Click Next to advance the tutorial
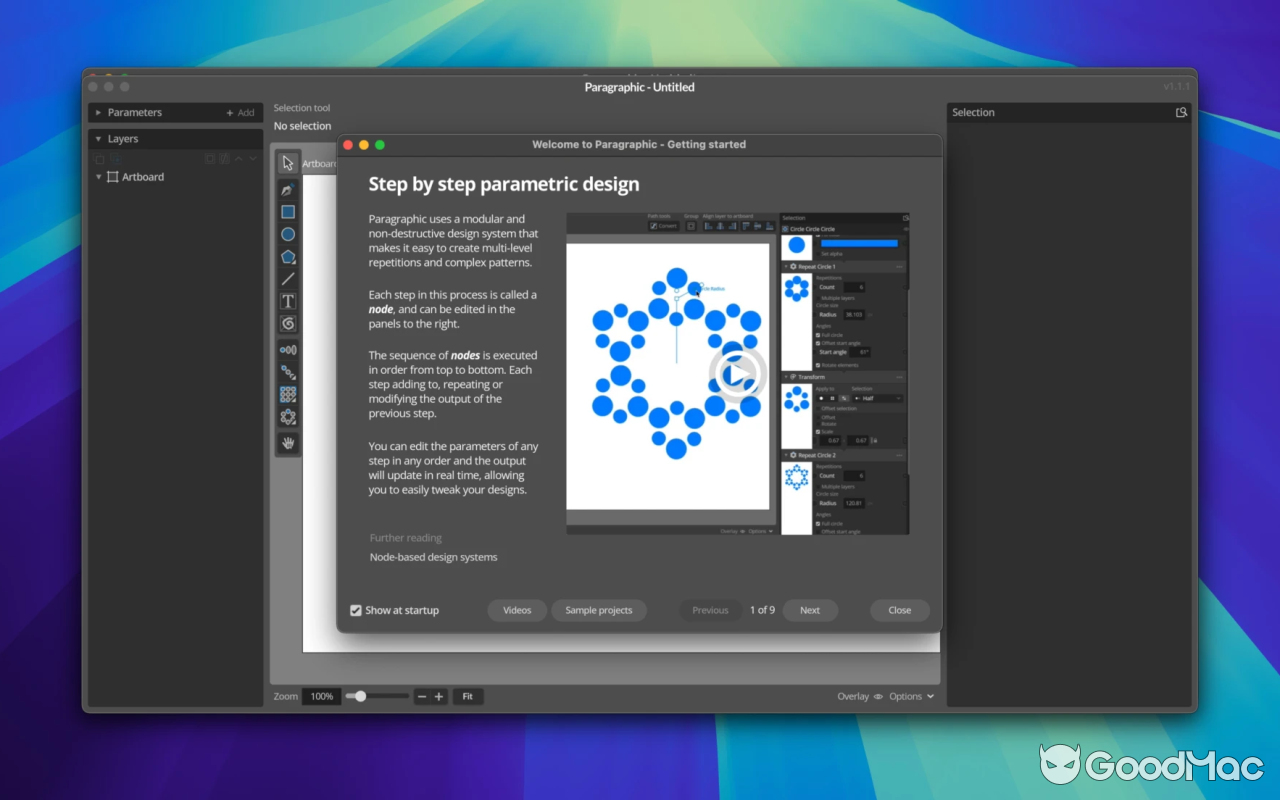Viewport: 1280px width, 800px height. click(810, 610)
